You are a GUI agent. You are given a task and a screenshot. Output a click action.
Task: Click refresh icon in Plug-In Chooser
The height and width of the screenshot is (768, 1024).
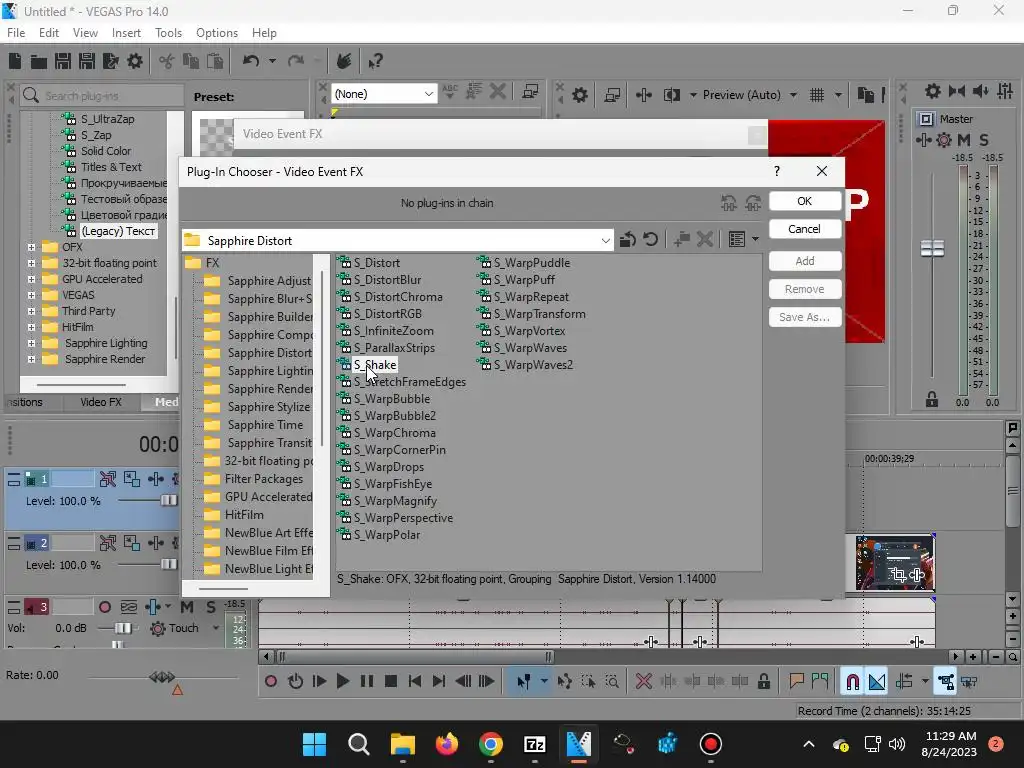tap(650, 240)
